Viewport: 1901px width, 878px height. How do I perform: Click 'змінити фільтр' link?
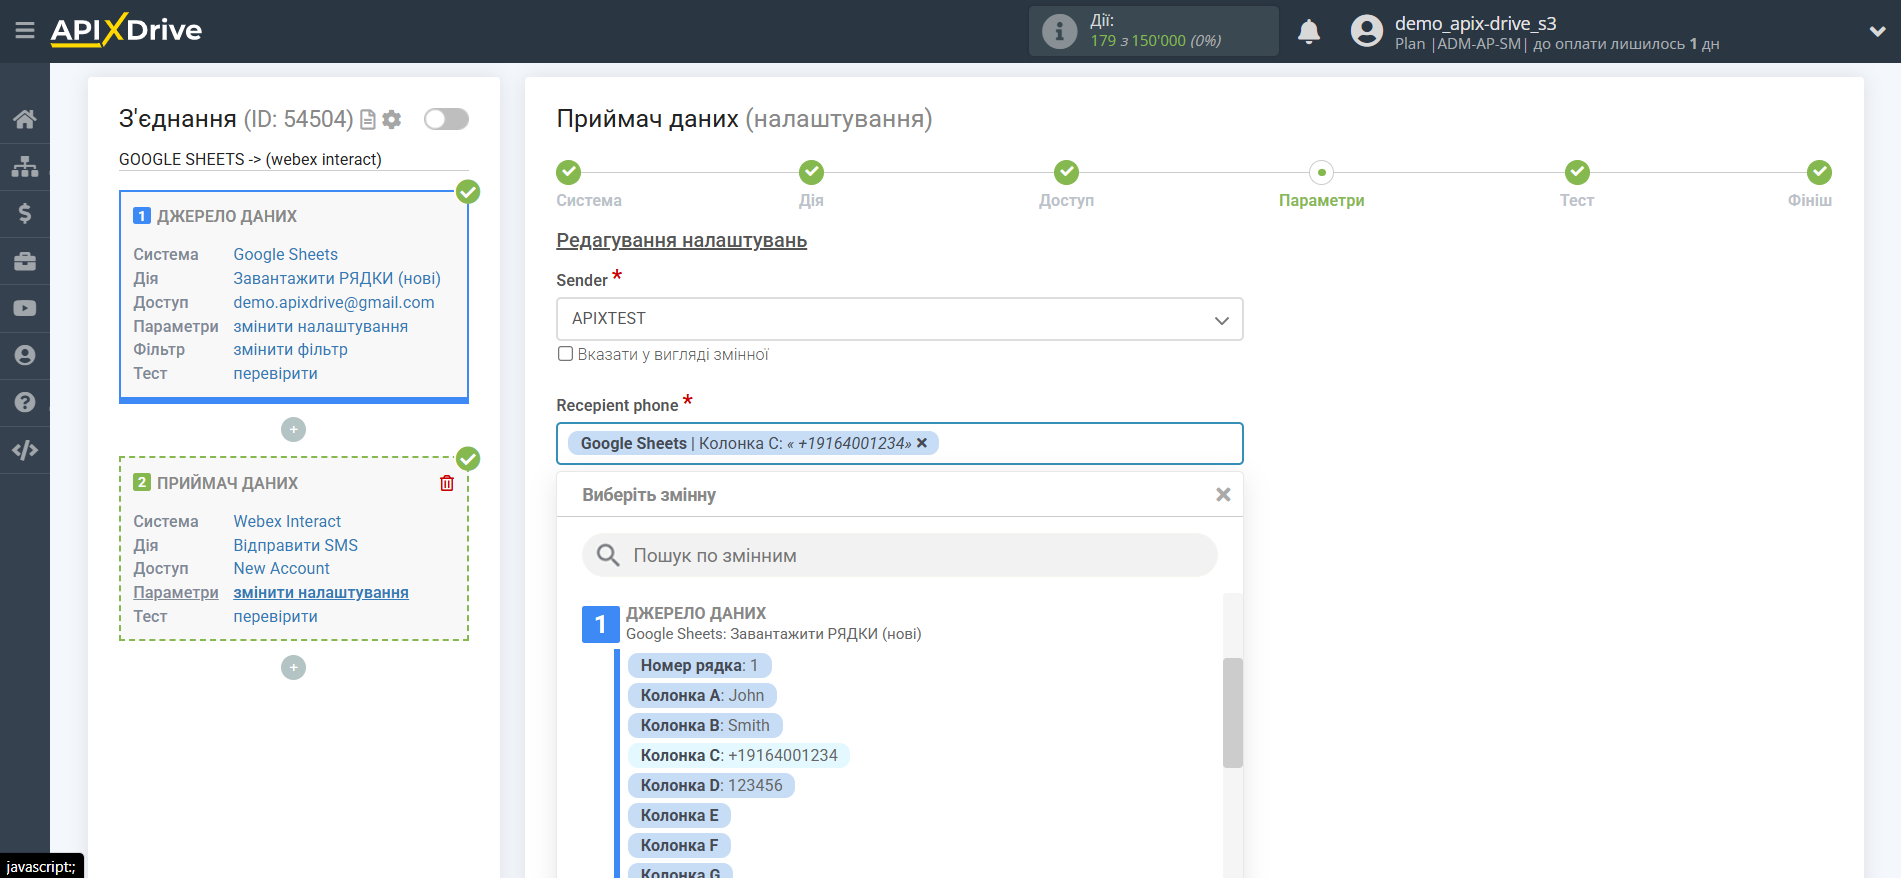[290, 350]
